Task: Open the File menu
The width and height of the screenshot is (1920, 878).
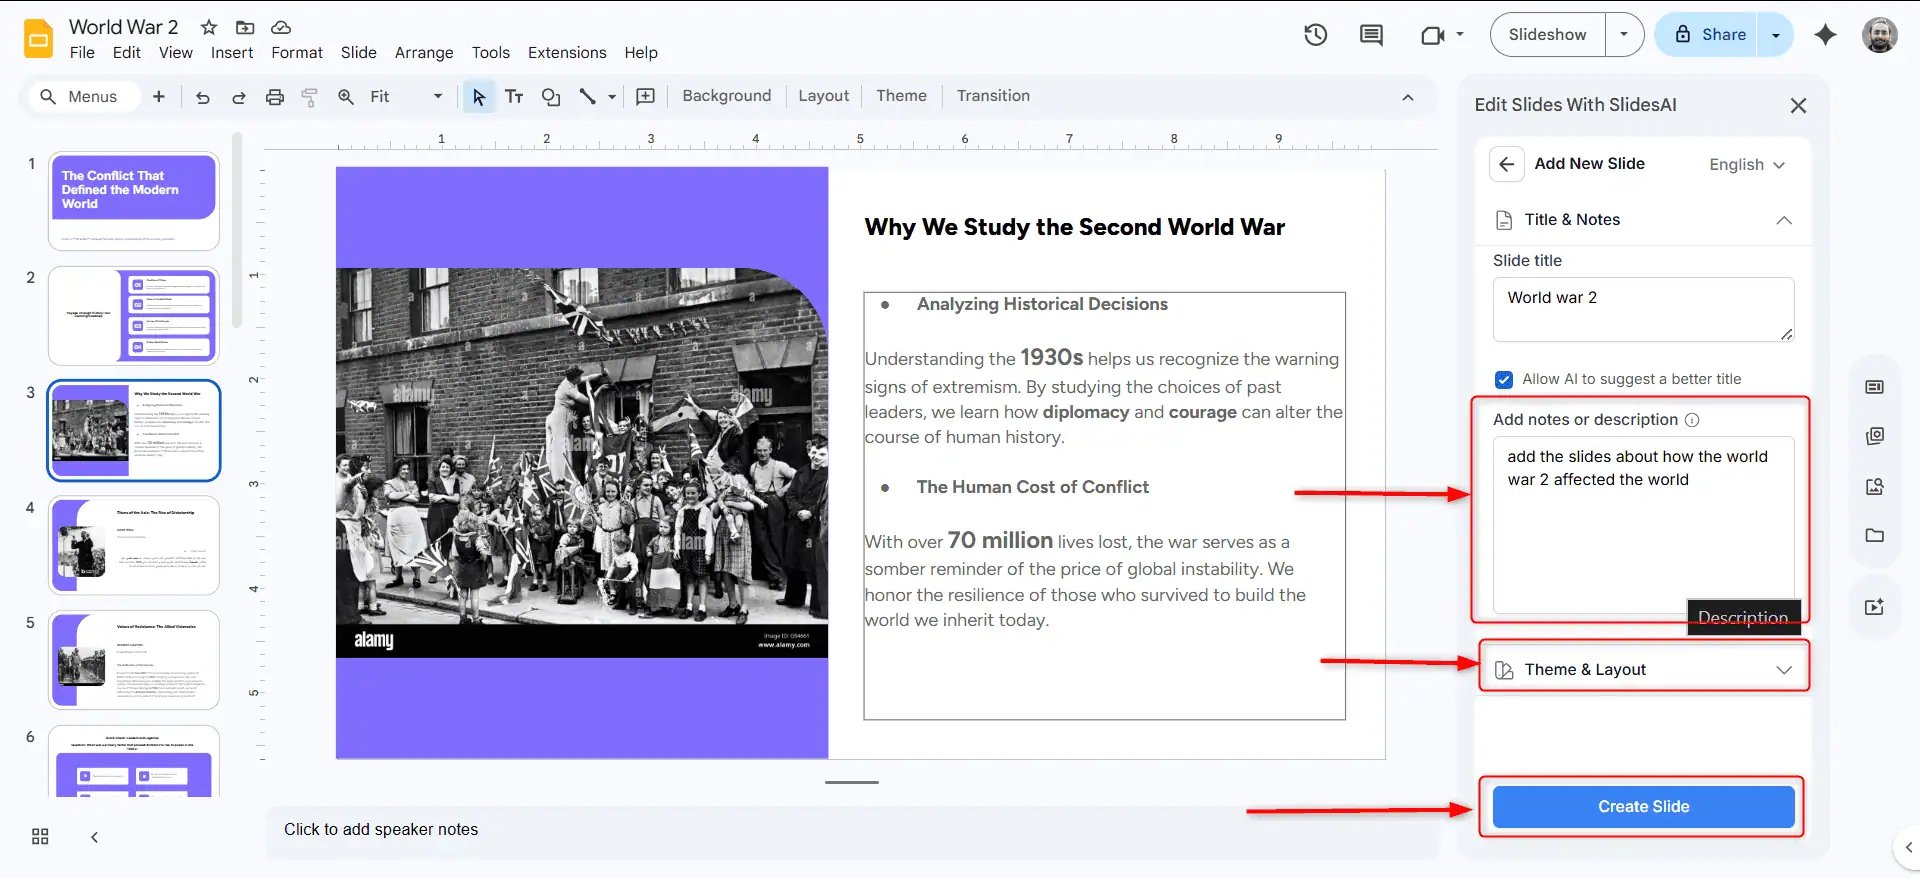Action: (x=82, y=53)
